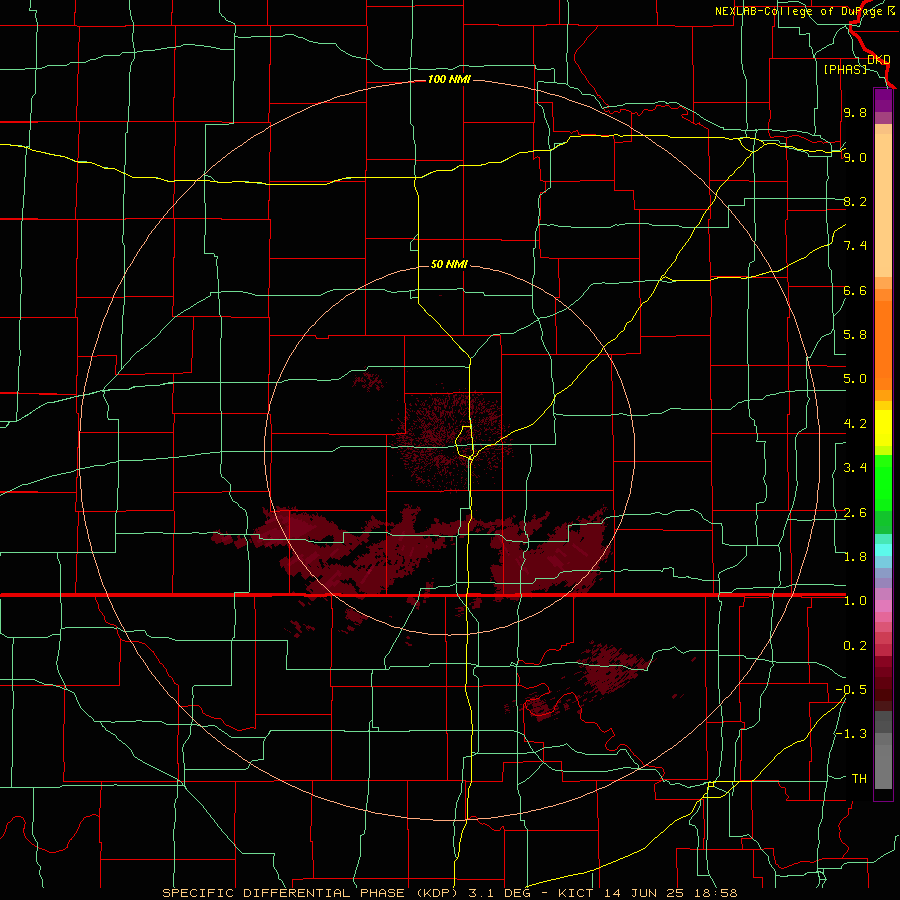The image size is (900, 900).
Task: Click the 9.0 value on the color scale
Action: pyautogui.click(x=855, y=157)
